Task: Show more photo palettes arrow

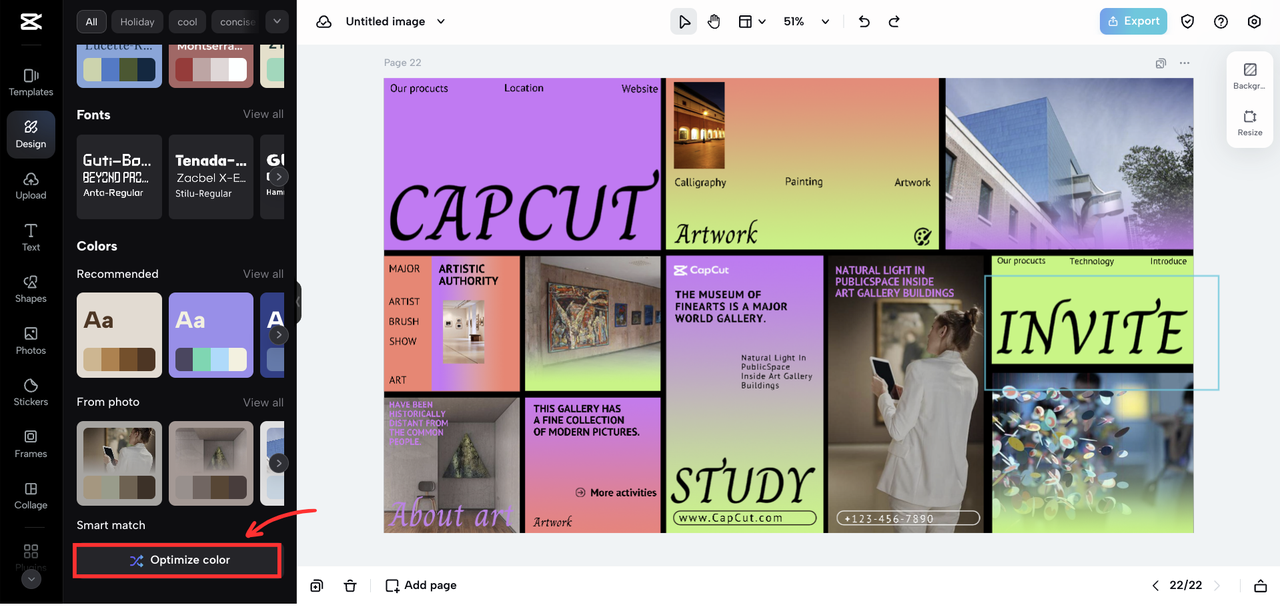Action: click(x=279, y=463)
